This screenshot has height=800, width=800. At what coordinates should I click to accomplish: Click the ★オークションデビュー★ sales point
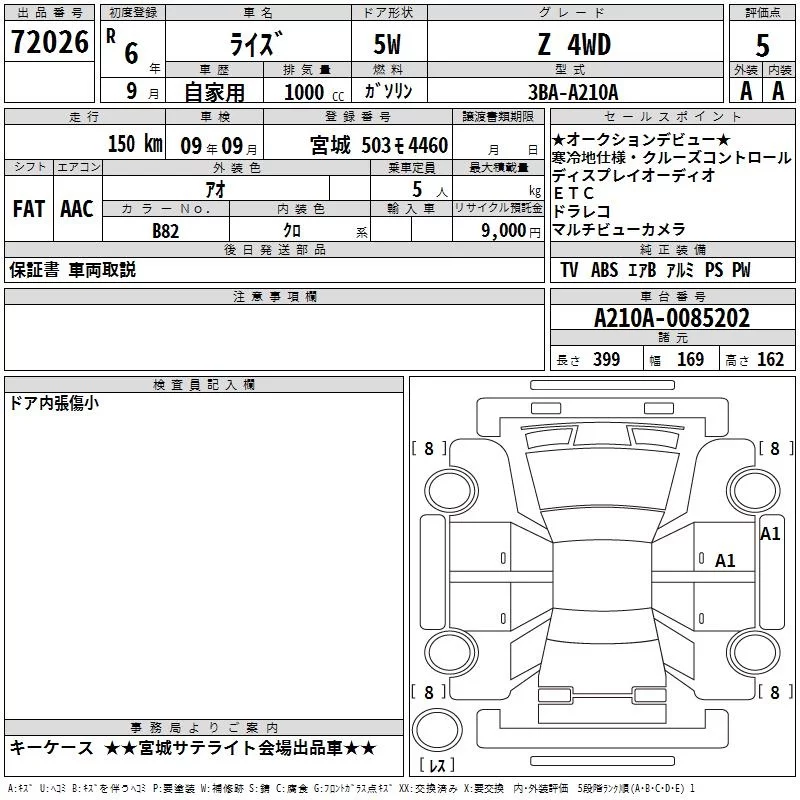tap(641, 139)
